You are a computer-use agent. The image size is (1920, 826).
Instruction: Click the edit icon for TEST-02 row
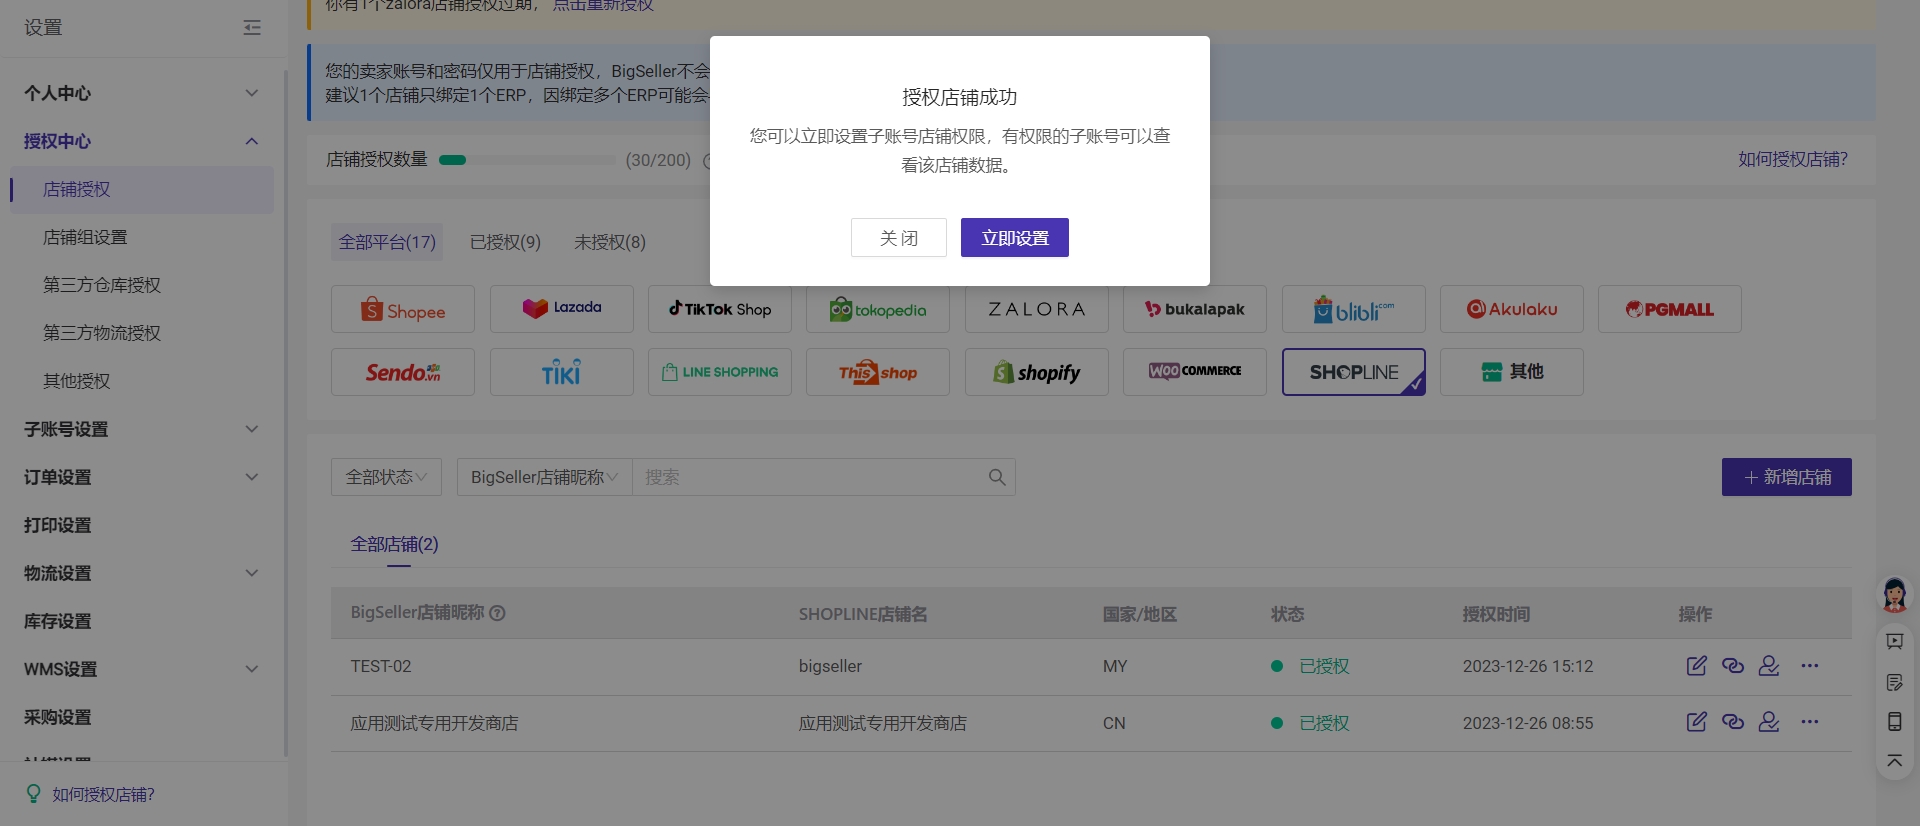pyautogui.click(x=1697, y=666)
